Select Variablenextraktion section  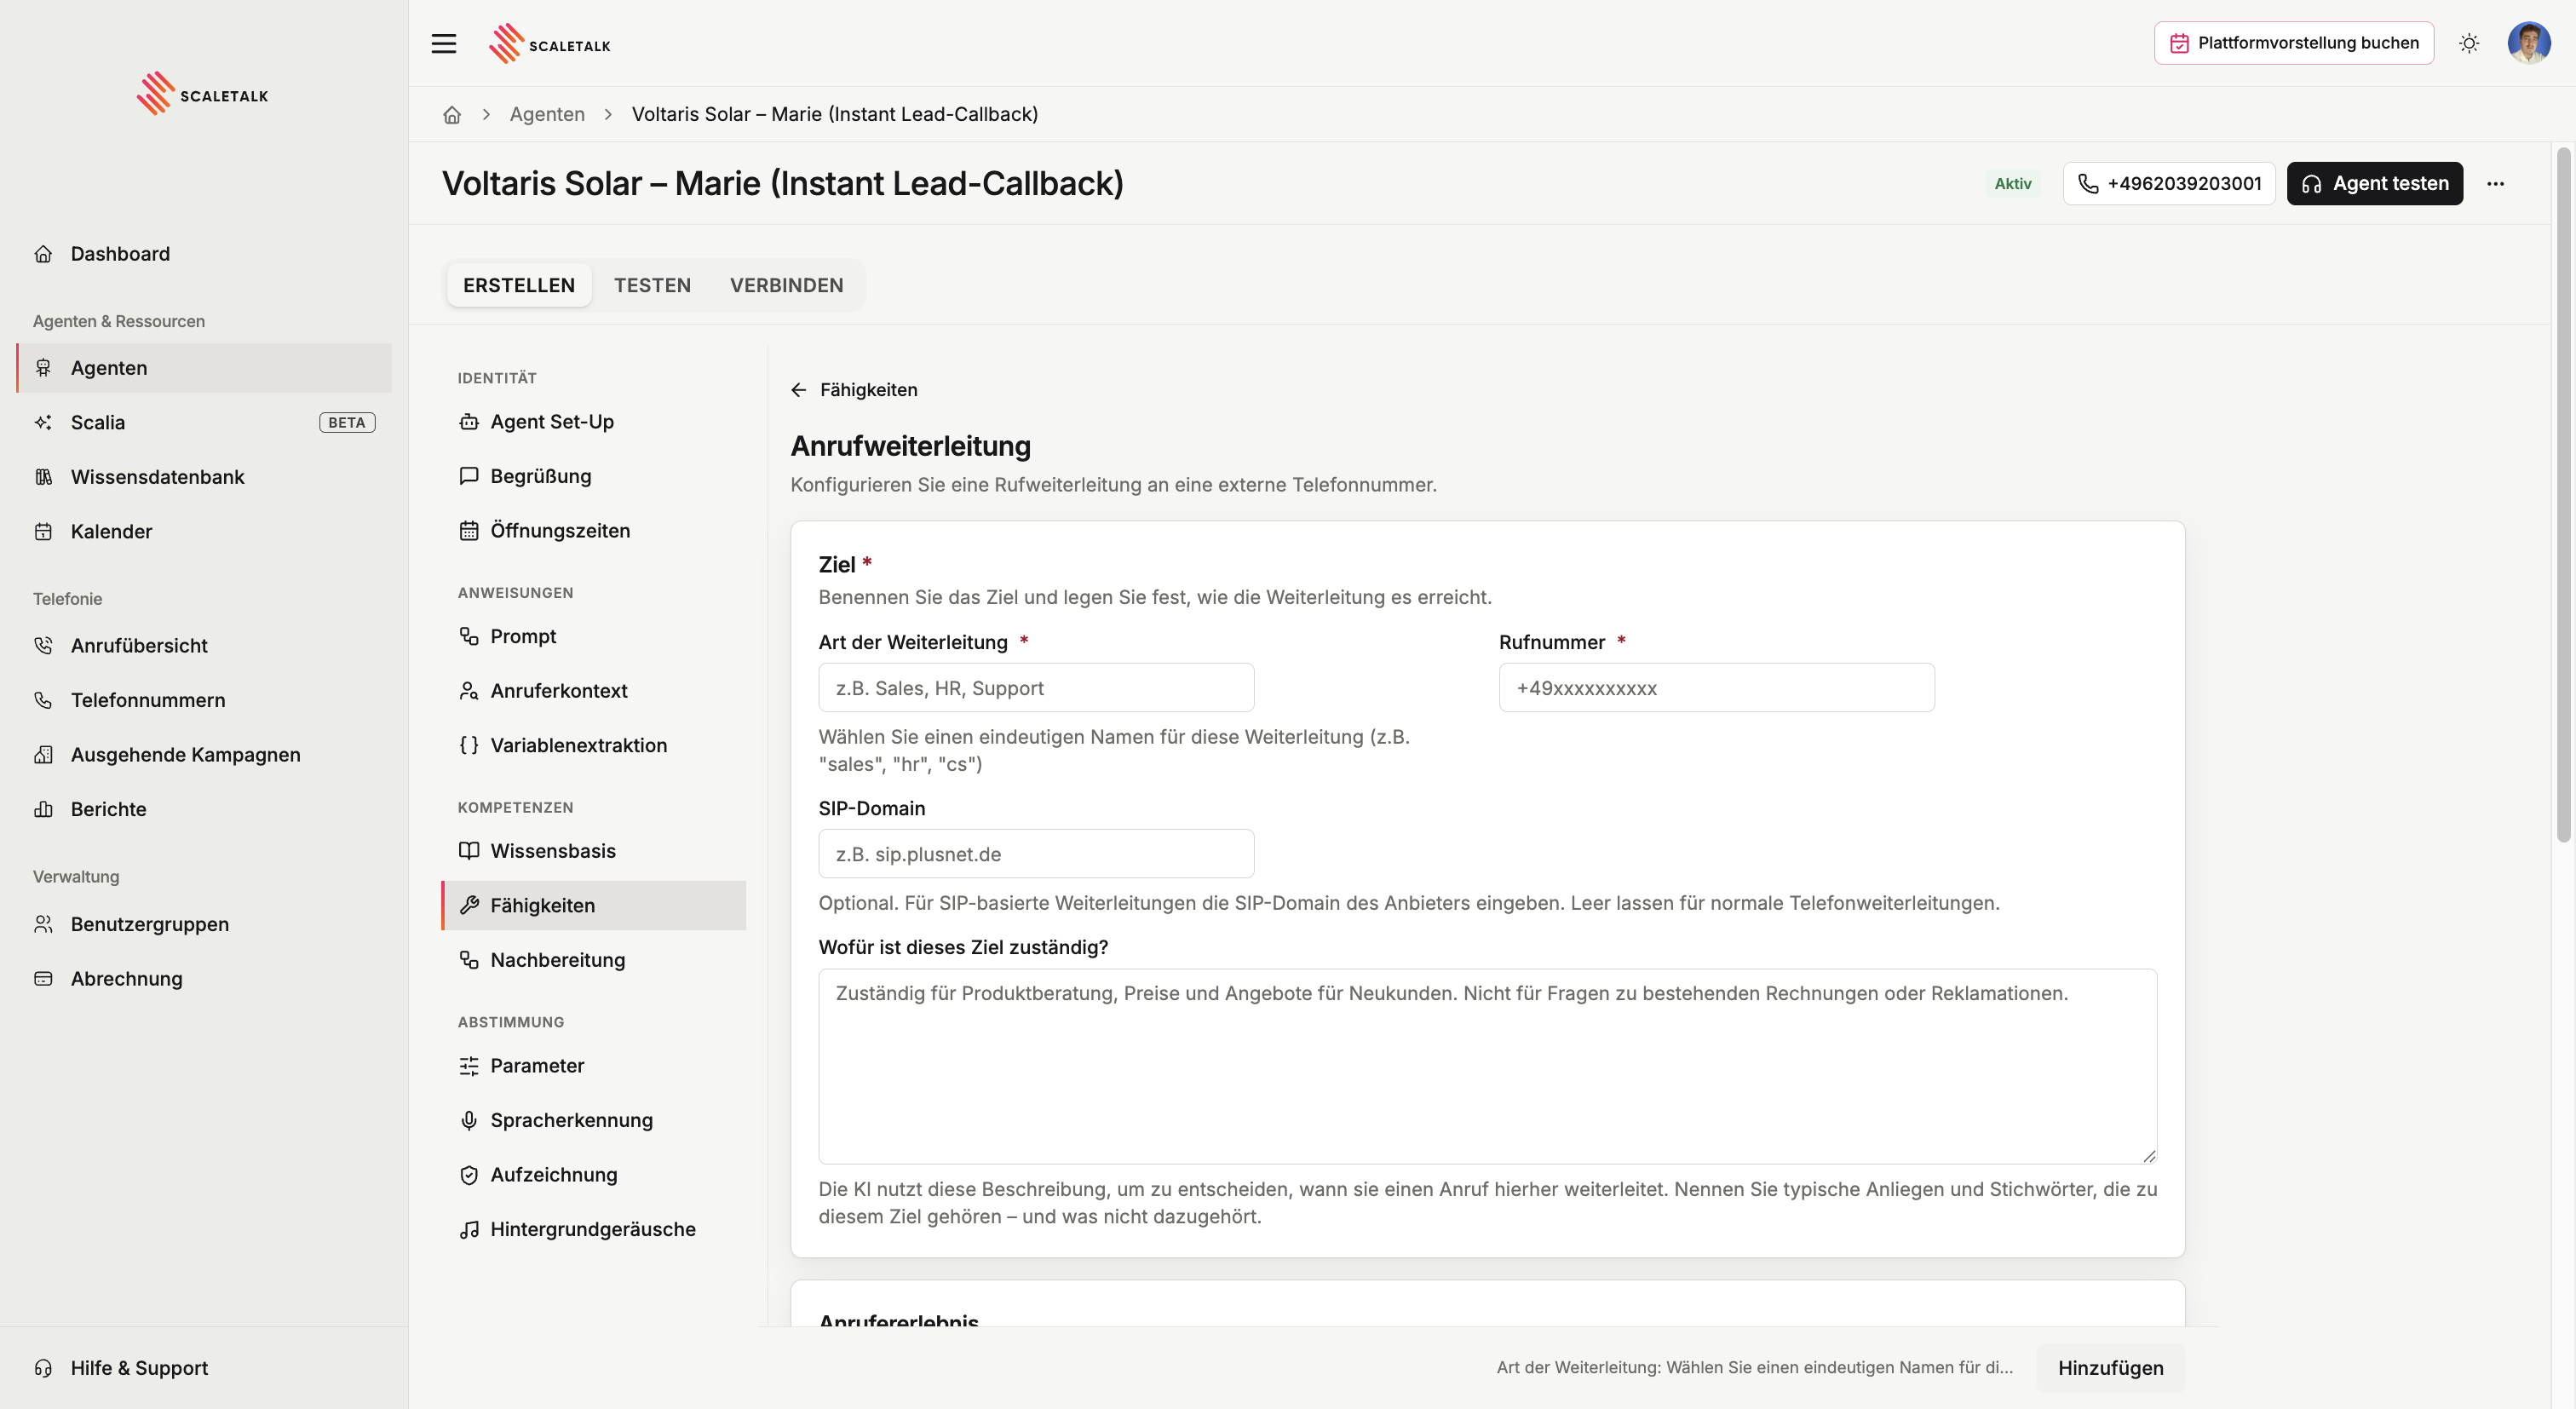(594, 745)
